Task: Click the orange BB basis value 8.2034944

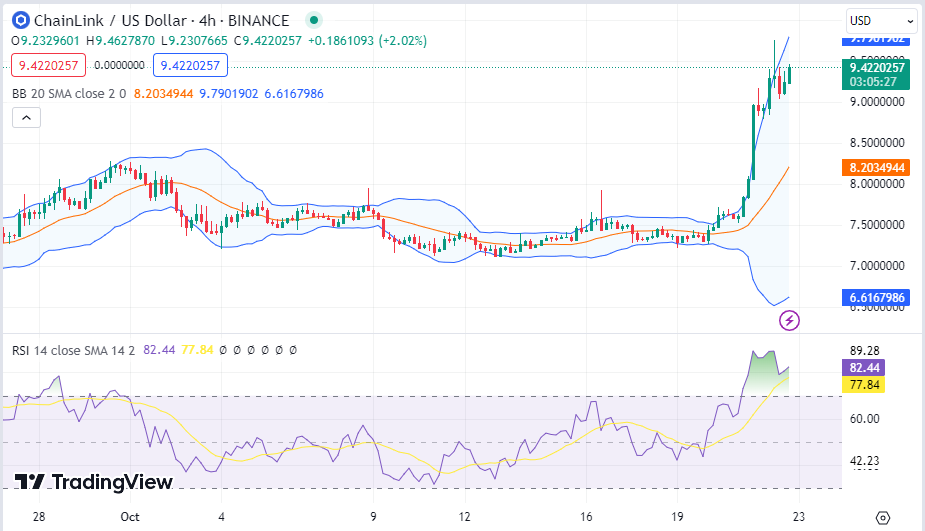Action: (163, 93)
